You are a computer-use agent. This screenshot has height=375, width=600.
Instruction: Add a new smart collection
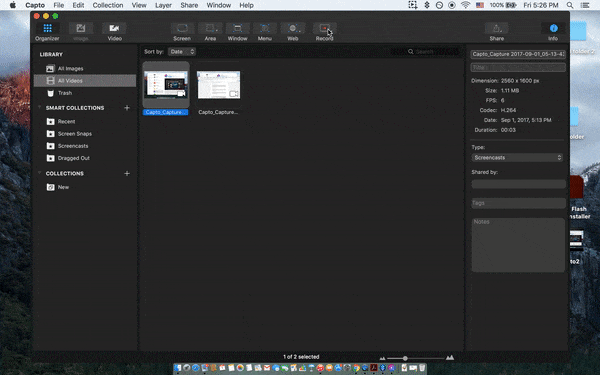(127, 108)
